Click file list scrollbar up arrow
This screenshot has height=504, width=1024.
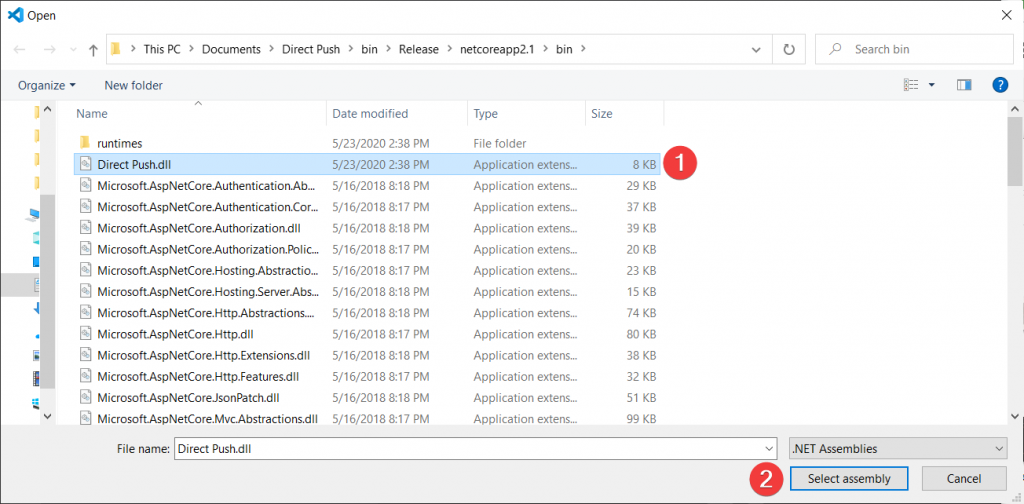[1015, 110]
